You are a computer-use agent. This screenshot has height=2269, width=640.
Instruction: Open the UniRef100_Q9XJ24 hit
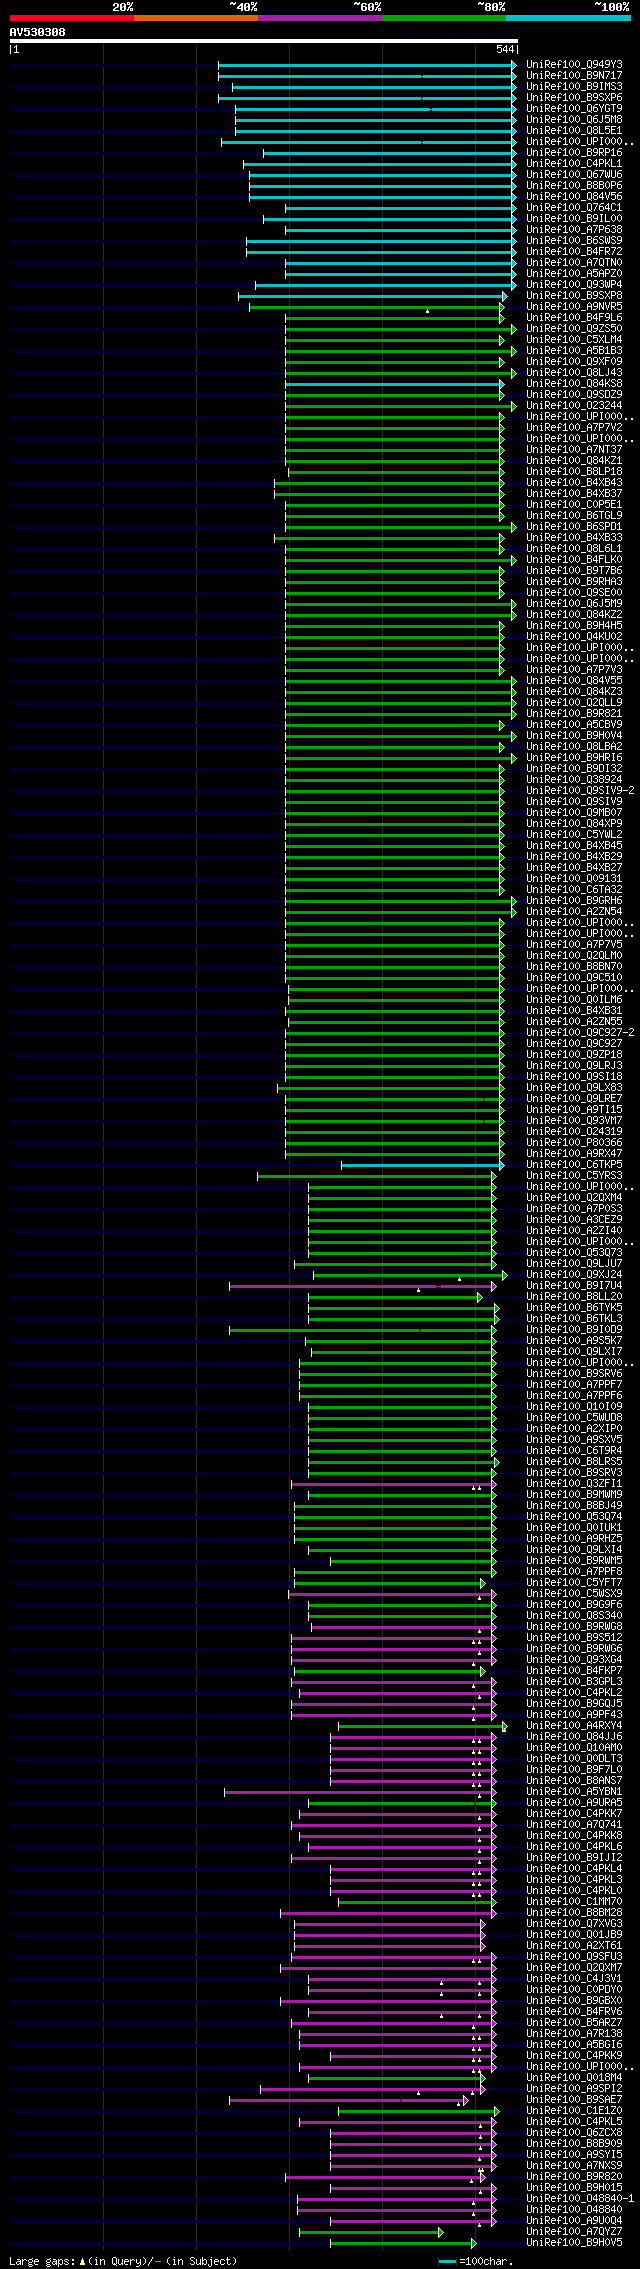[574, 1274]
